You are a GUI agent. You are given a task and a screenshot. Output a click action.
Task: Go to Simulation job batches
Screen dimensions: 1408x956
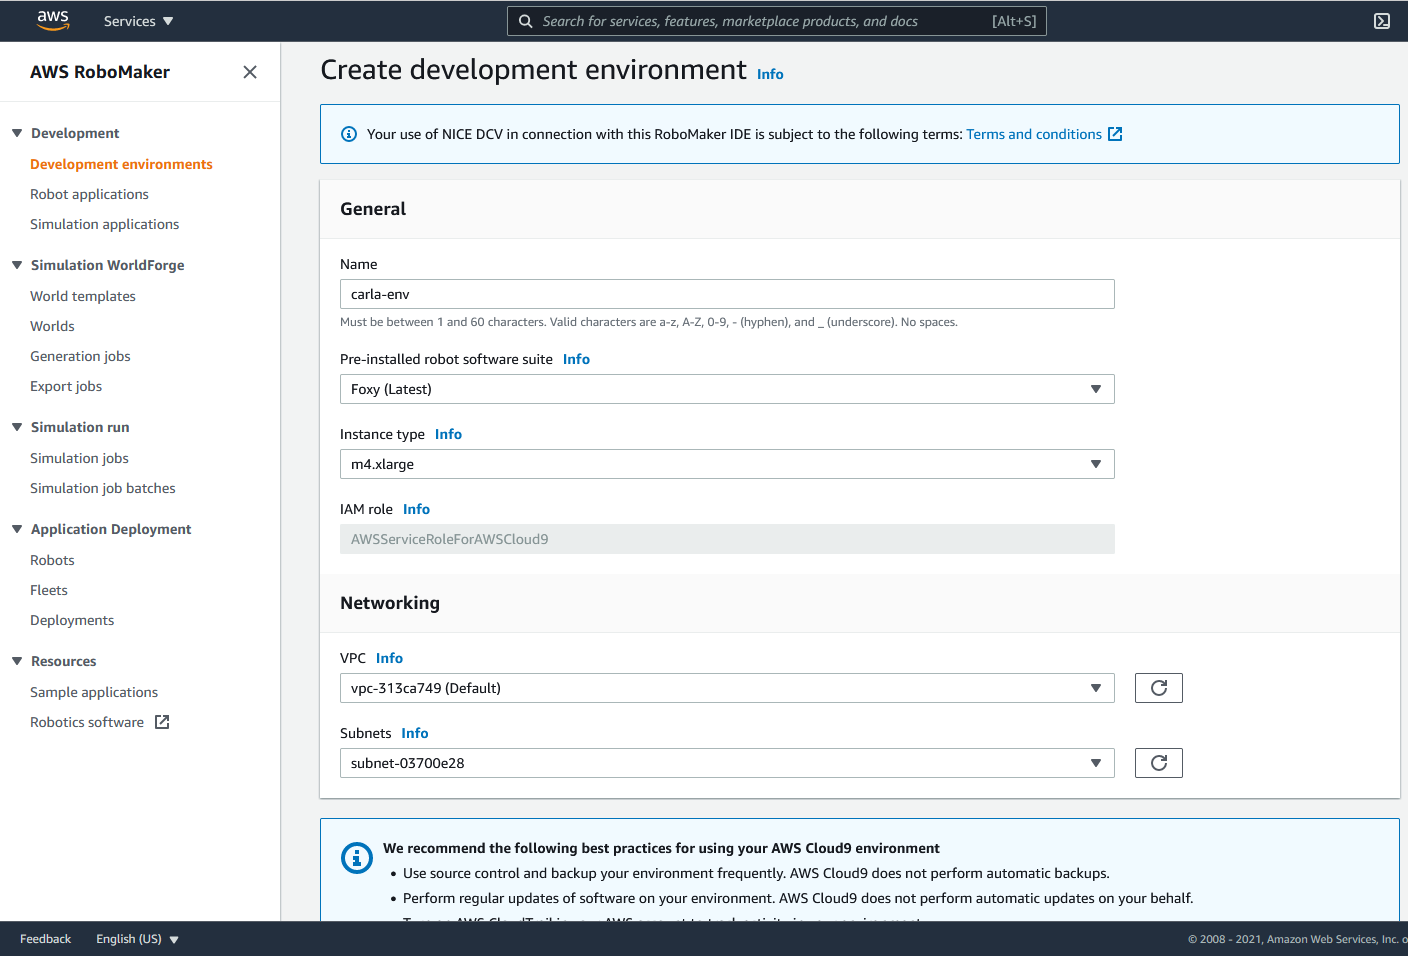(x=102, y=488)
